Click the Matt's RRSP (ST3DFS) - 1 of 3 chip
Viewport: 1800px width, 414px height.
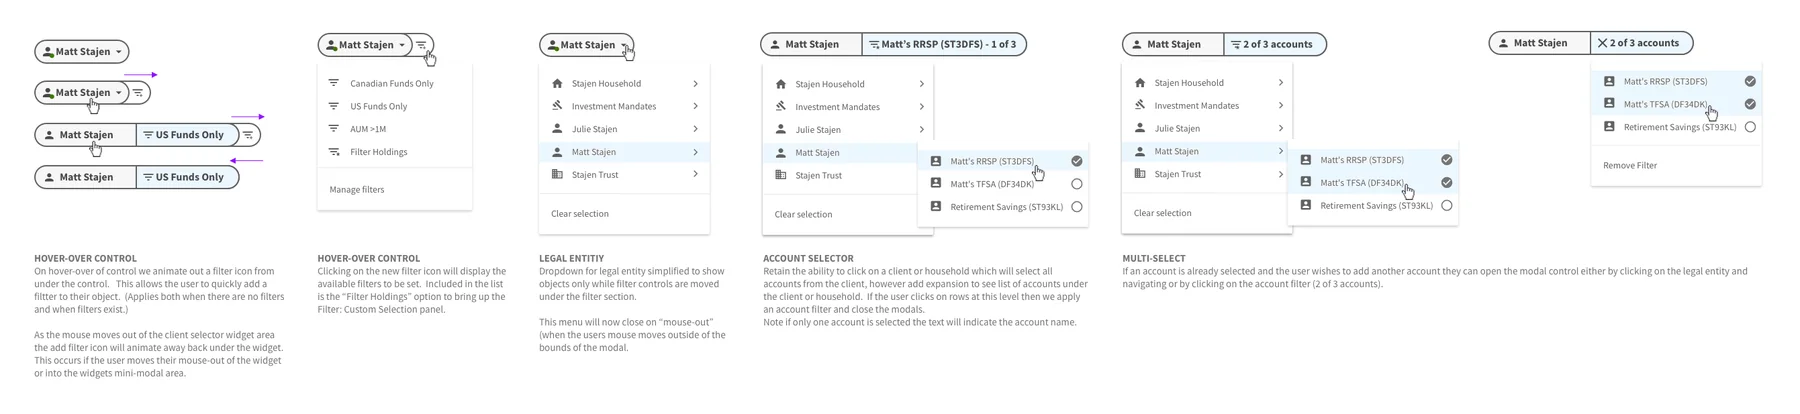[944, 44]
